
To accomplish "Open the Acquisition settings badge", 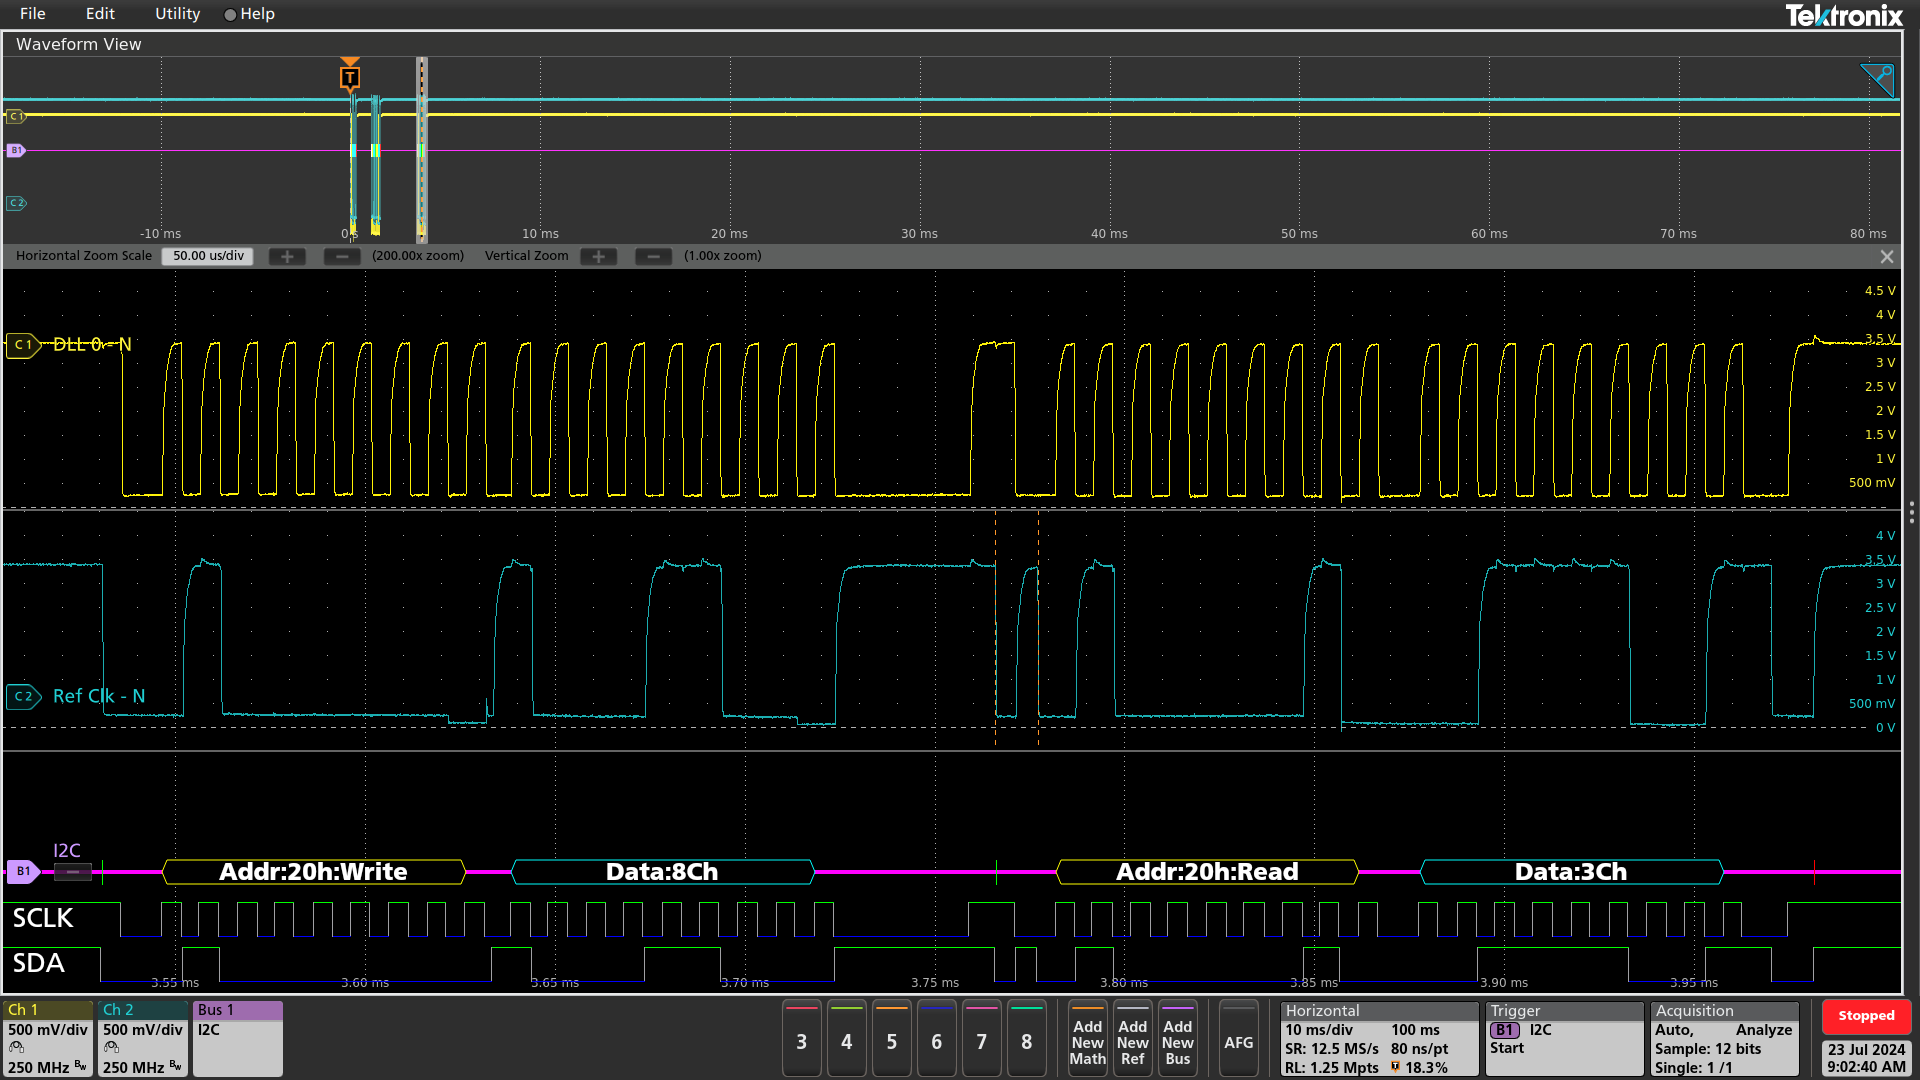I will pos(1724,1039).
